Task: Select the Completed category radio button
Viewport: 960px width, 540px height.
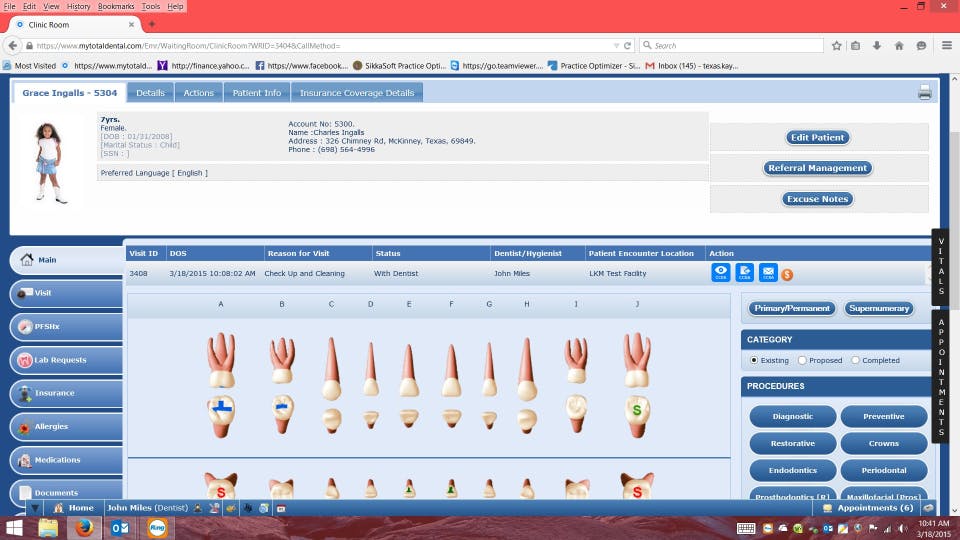Action: [x=855, y=360]
